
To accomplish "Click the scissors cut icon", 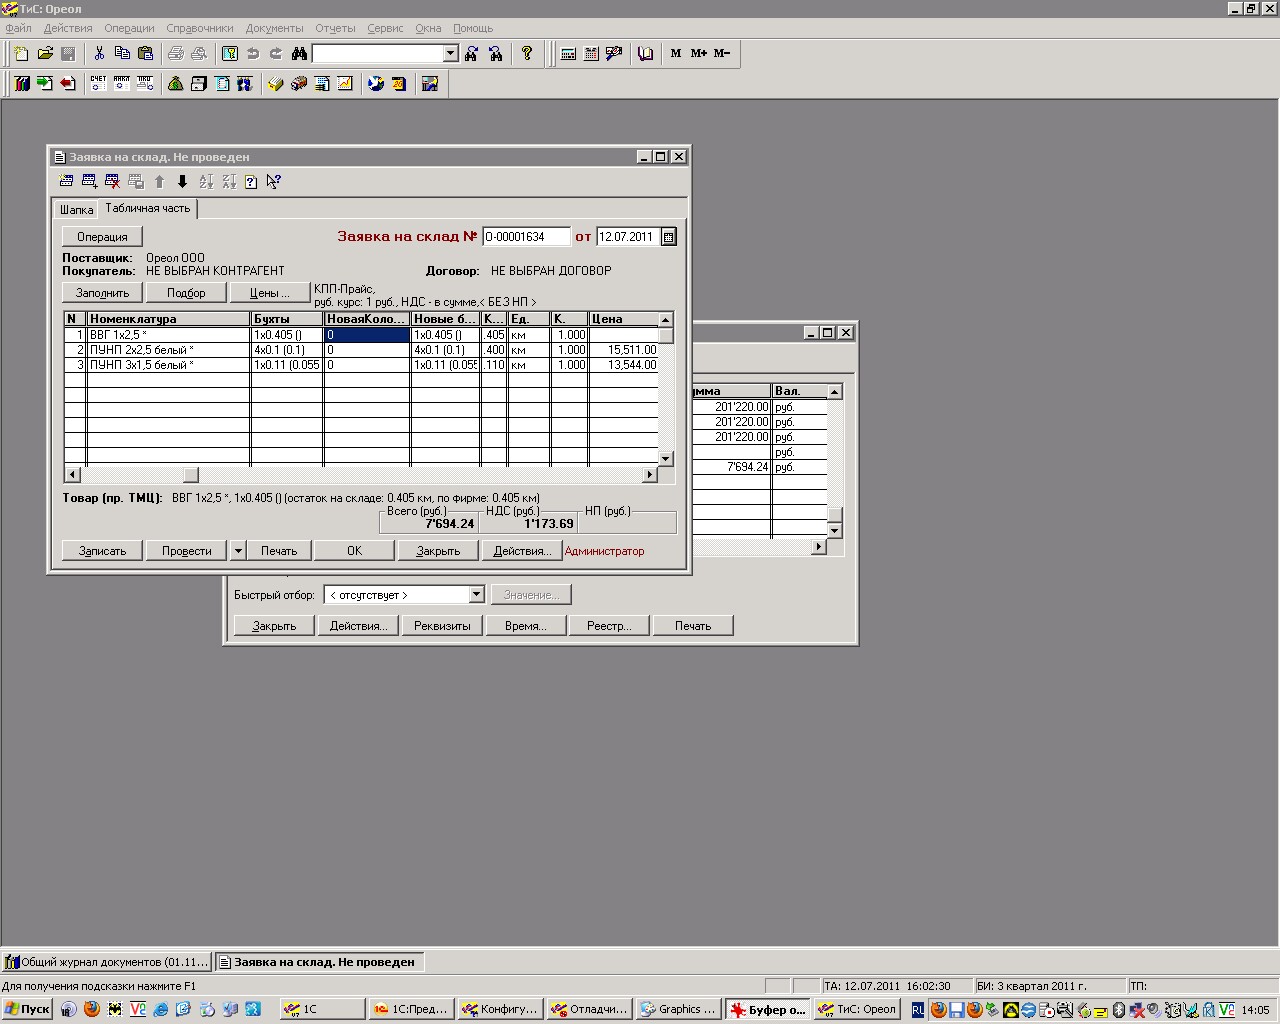I will (x=99, y=53).
